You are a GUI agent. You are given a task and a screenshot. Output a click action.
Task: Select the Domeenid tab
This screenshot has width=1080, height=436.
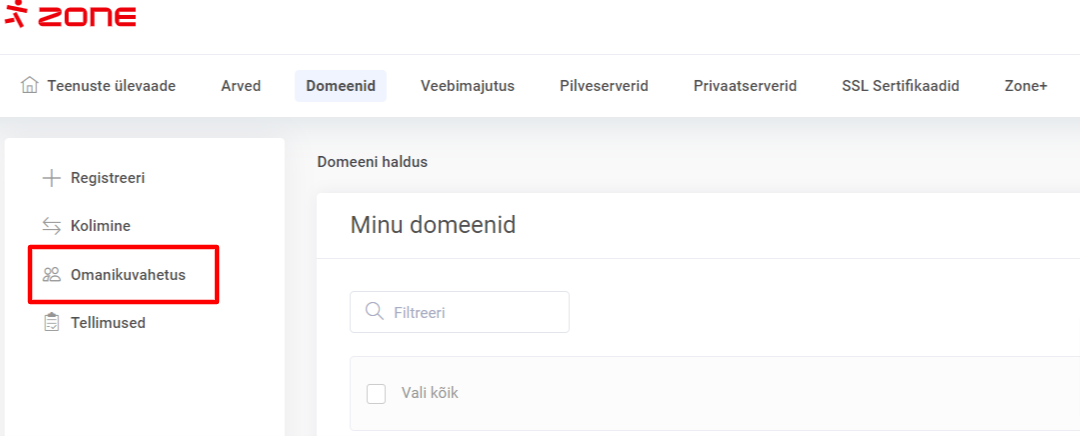point(340,86)
